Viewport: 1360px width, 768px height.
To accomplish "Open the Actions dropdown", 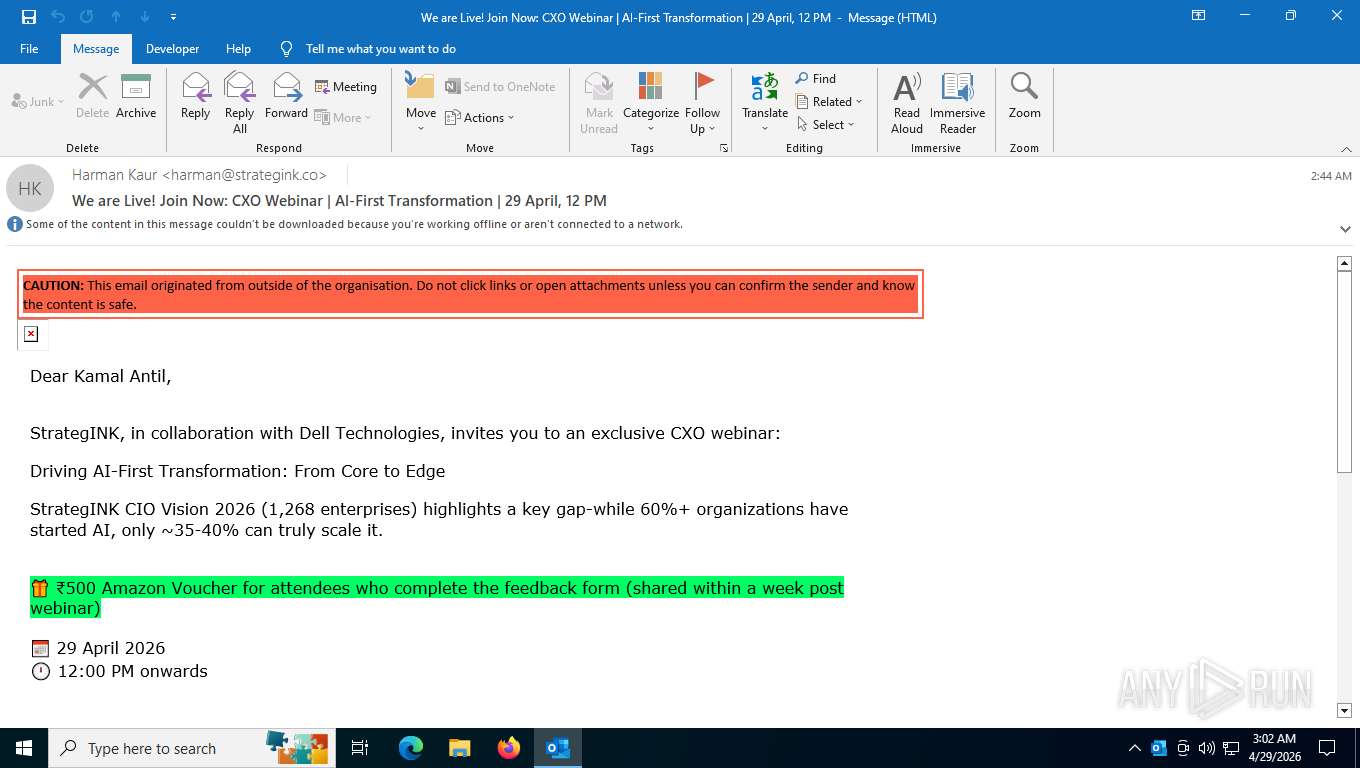I will [x=480, y=118].
